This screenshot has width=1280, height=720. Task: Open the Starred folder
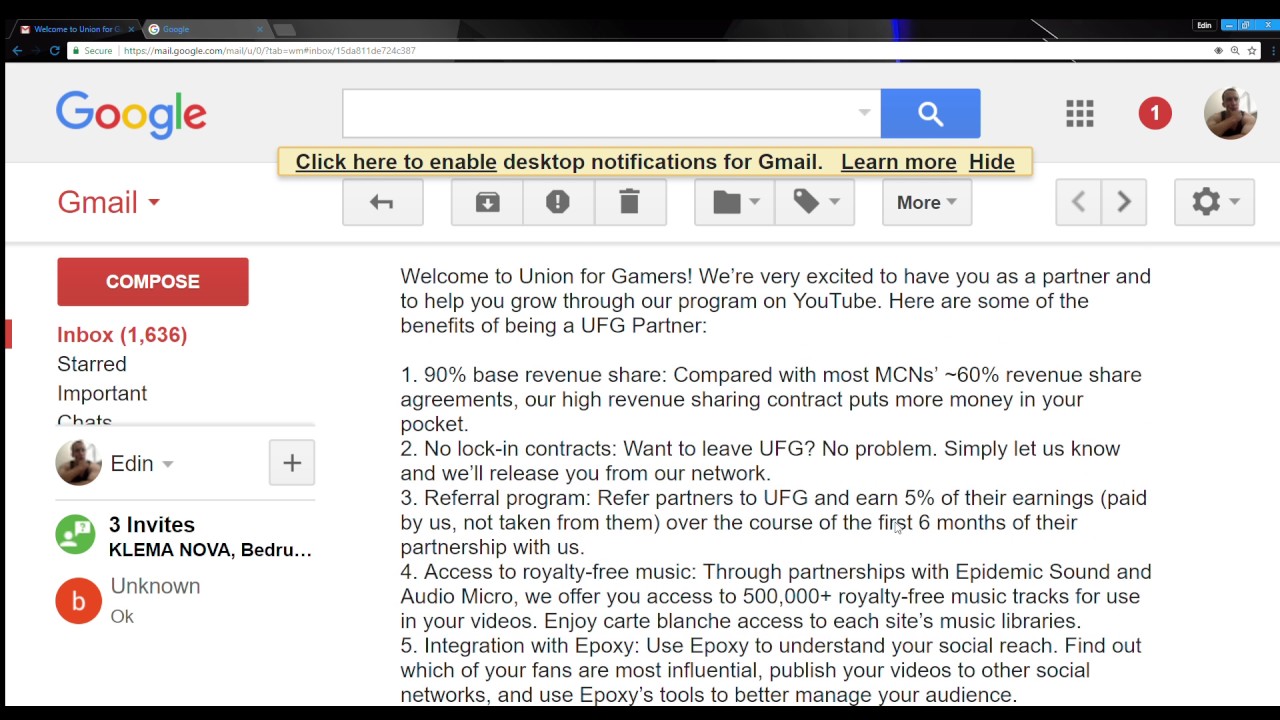click(92, 364)
